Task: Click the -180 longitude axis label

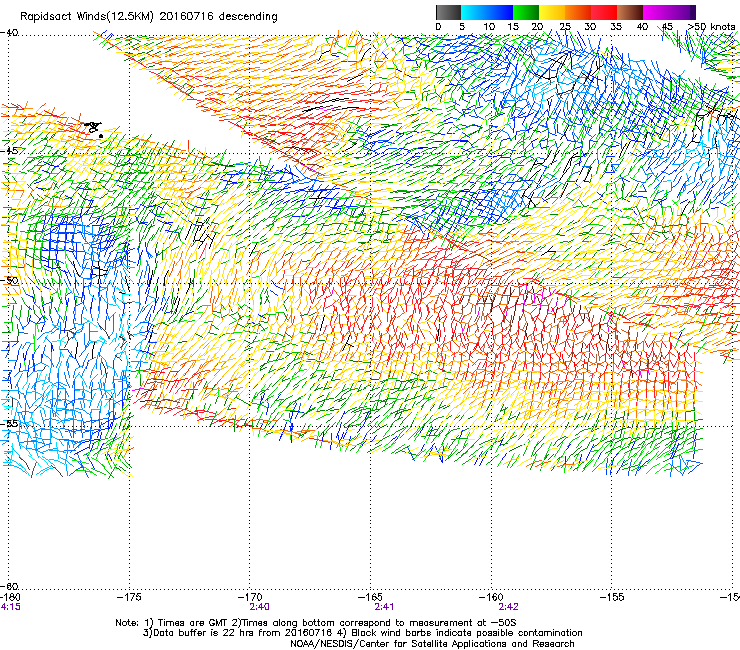Action: point(10,597)
